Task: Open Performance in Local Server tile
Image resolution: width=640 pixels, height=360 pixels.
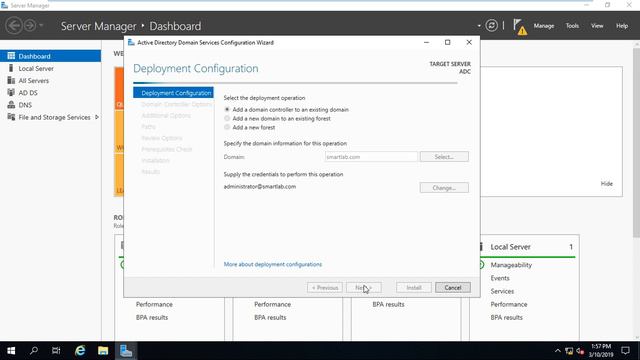Action: [509, 304]
